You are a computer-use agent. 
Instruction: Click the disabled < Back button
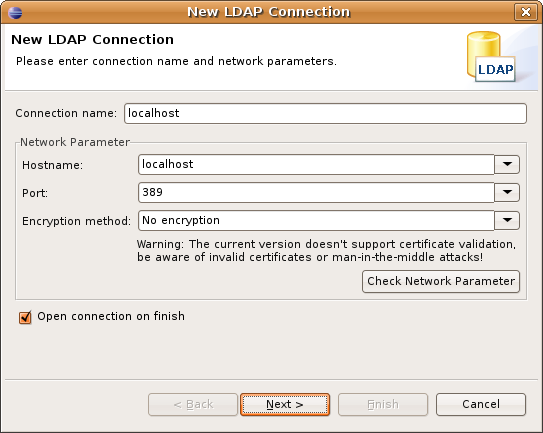tap(193, 404)
